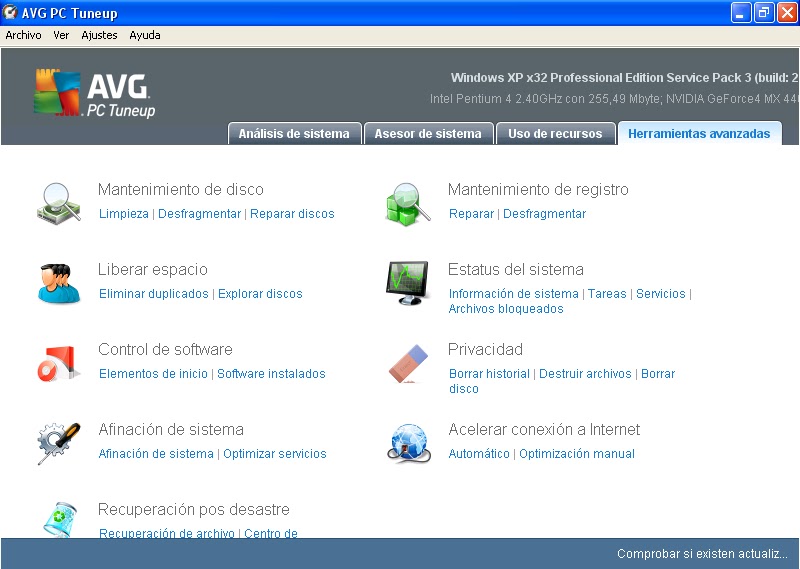
Task: Click the Tareas link
Action: [x=607, y=294]
